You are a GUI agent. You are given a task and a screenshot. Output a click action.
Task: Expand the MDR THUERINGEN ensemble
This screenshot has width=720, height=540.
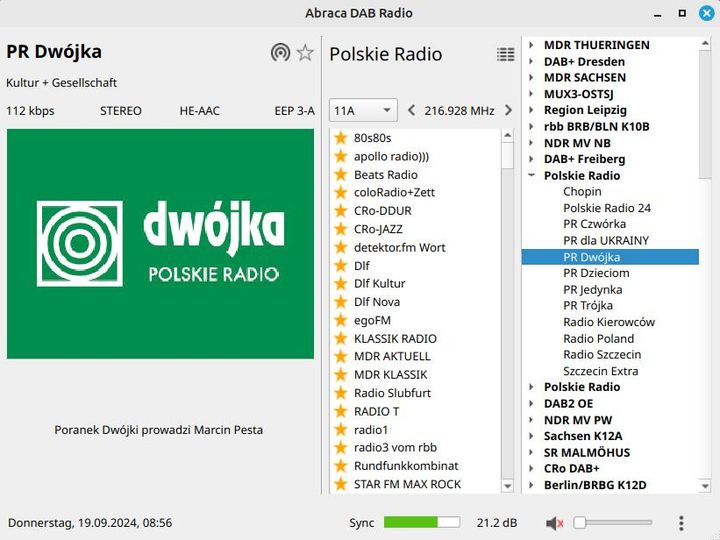(531, 45)
